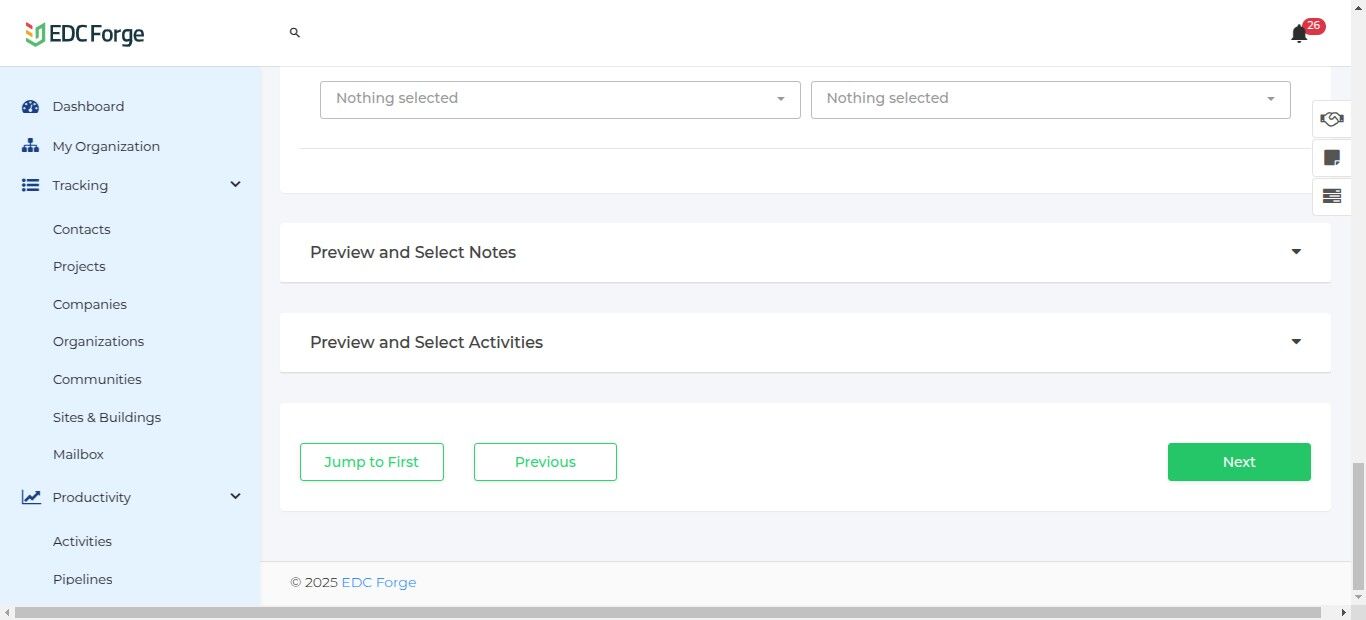Click the My Organization sitemap icon

(x=30, y=146)
